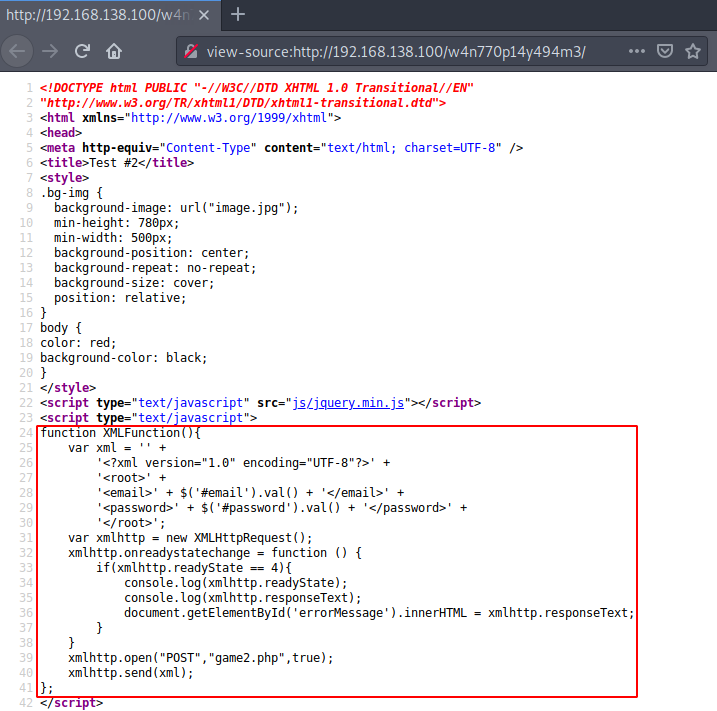The width and height of the screenshot is (717, 711).
Task: Click the '<password>' concatenation line
Action: point(282,508)
